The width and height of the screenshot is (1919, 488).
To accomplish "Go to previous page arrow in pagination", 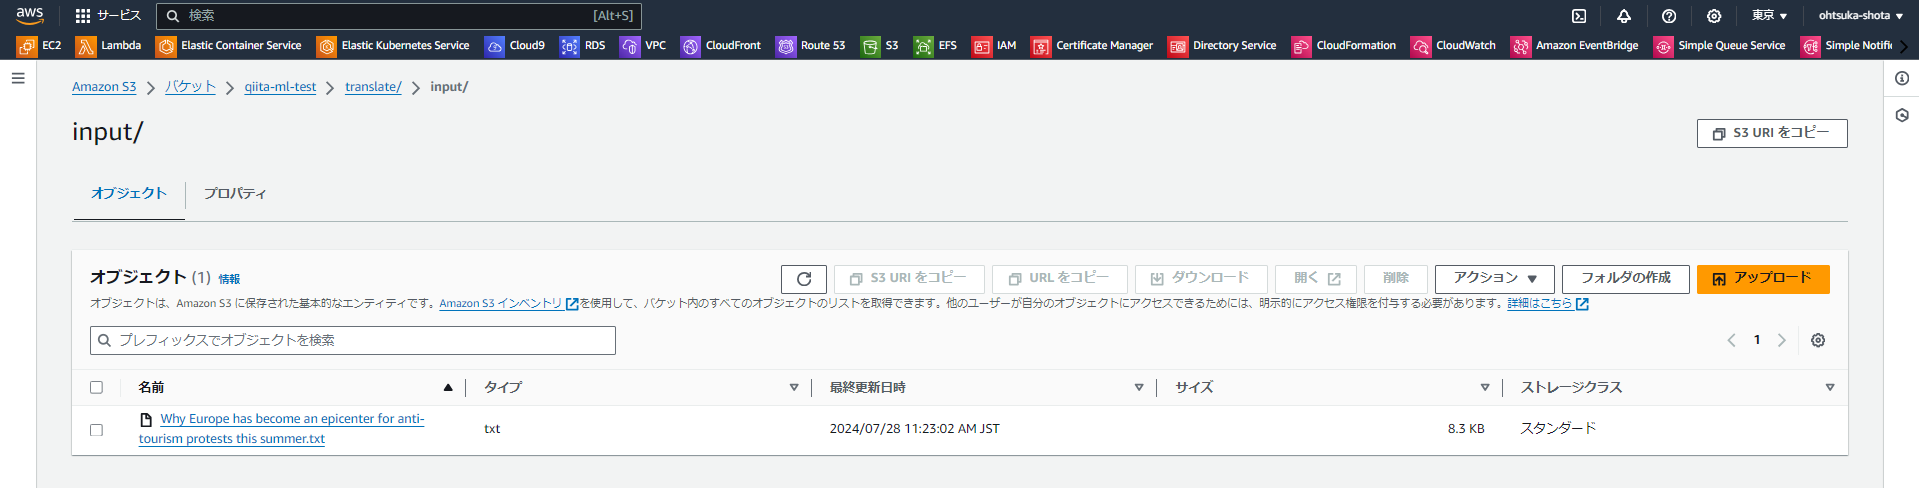I will [1732, 340].
